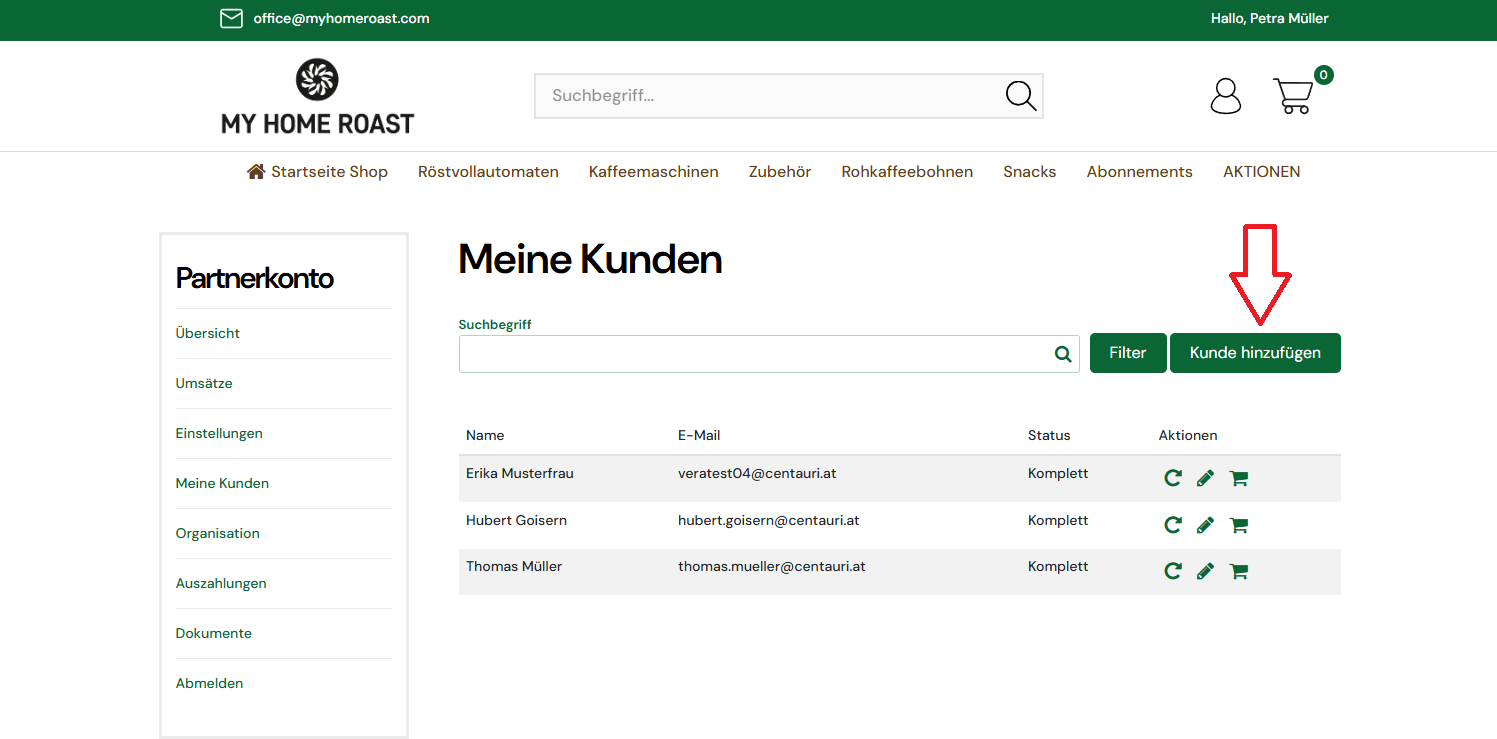
Task: Click the Partnerkonto sidebar heading
Action: pyautogui.click(x=255, y=278)
